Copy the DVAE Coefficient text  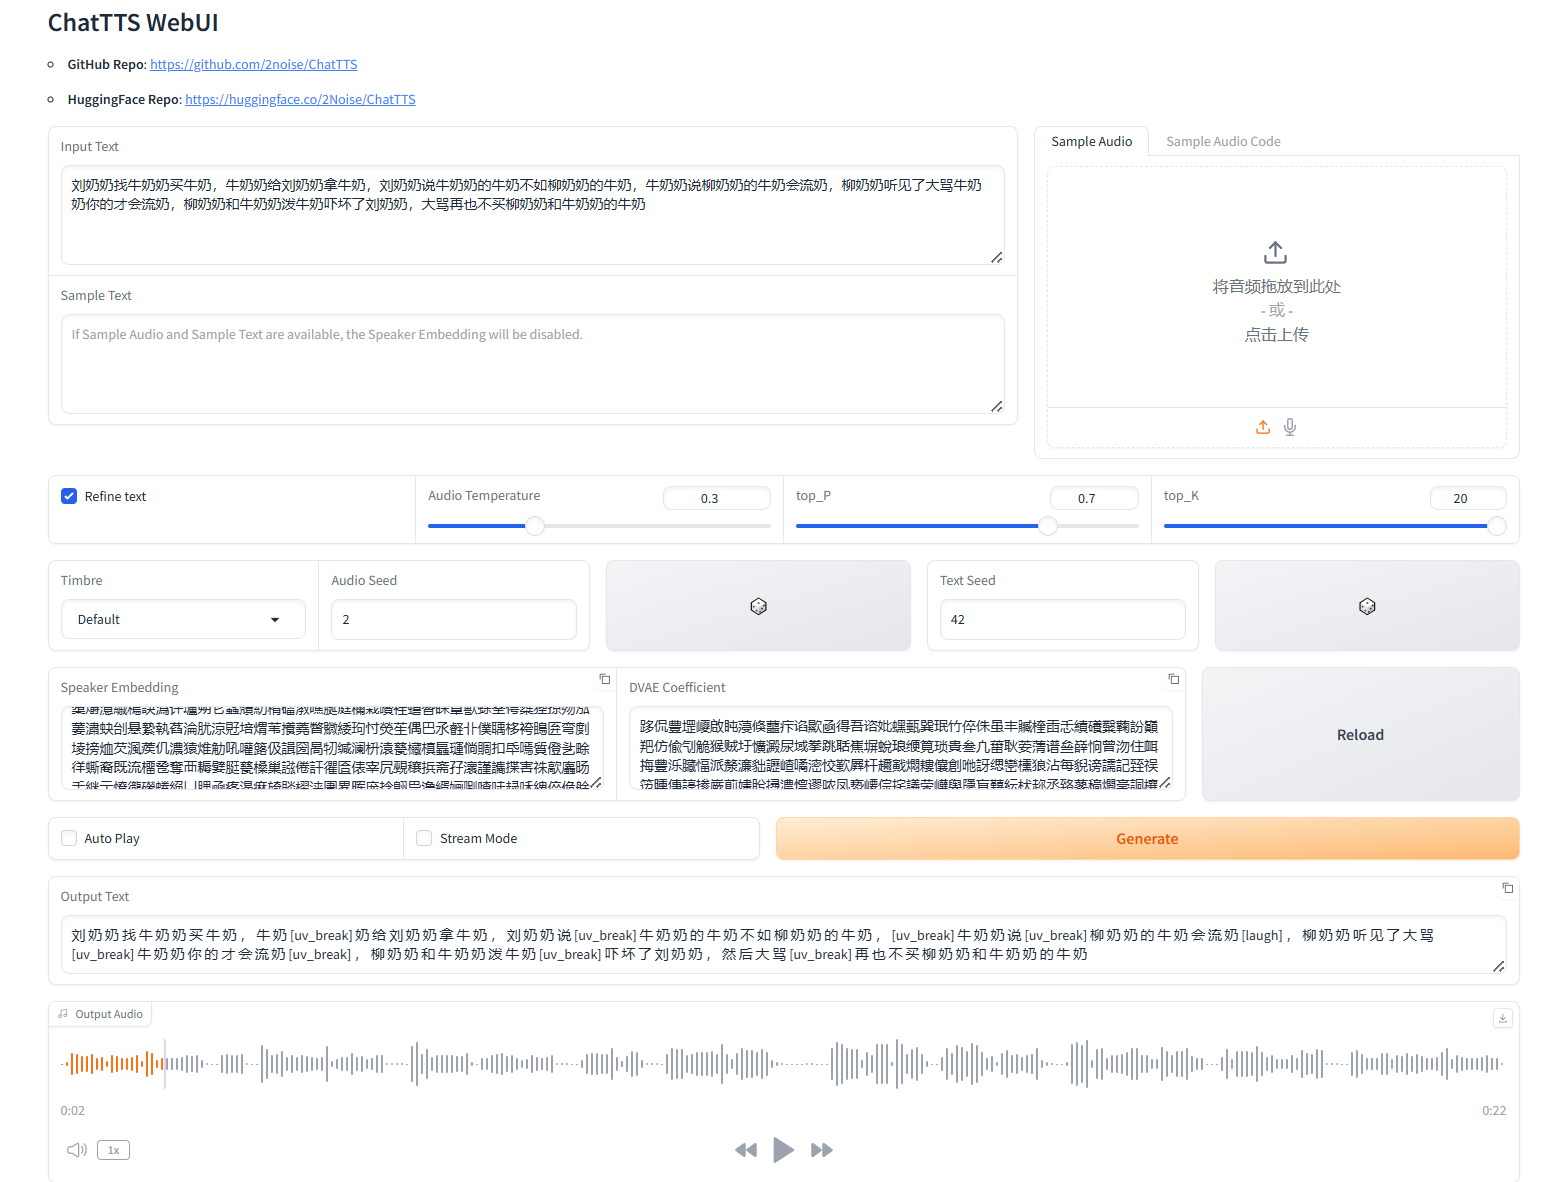coord(1173,679)
